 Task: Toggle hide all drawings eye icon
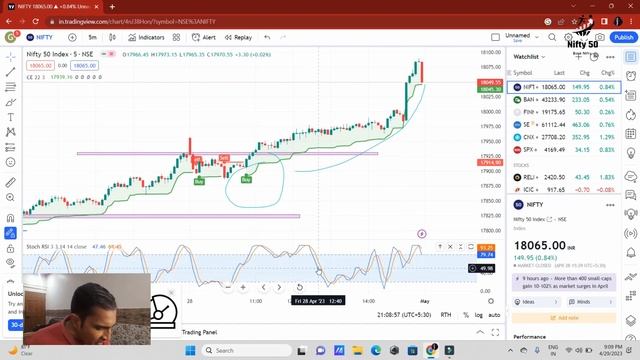pos(11,263)
